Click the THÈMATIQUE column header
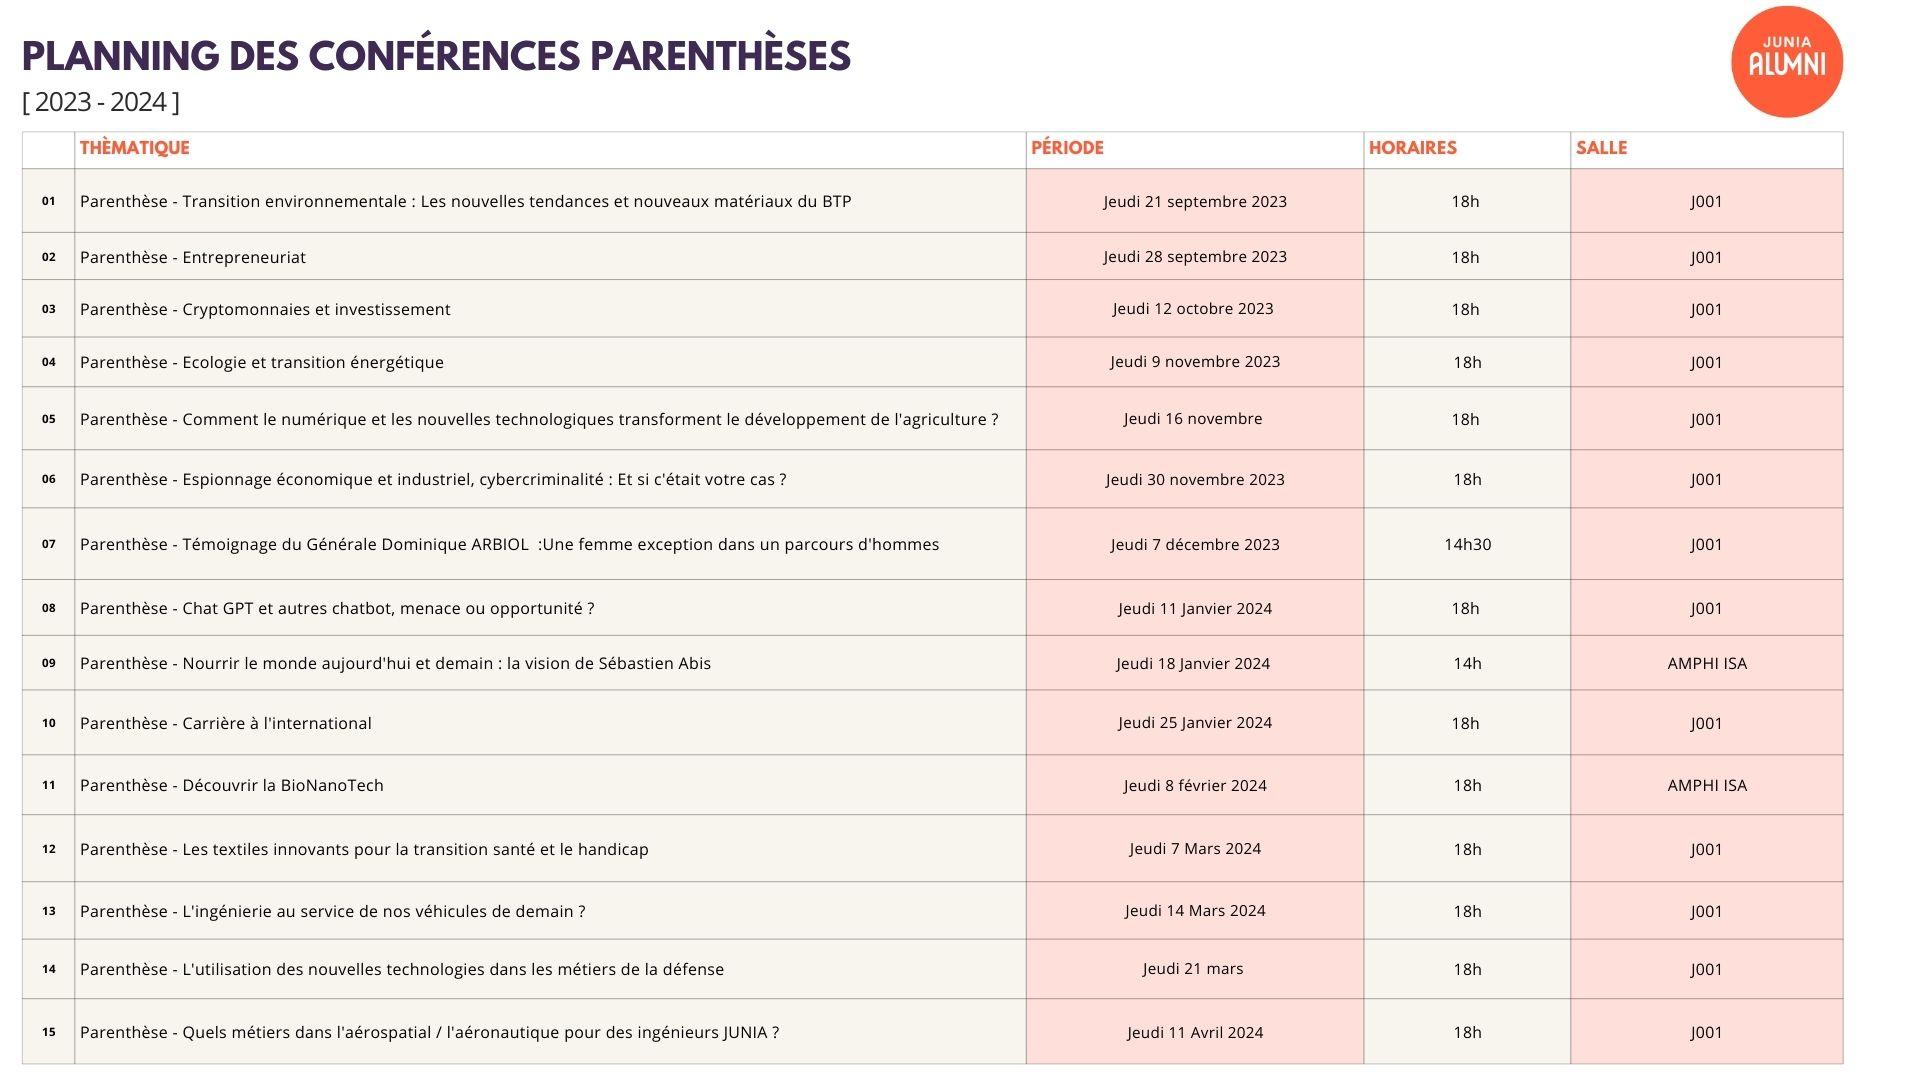The width and height of the screenshot is (1920, 1080). (x=134, y=148)
